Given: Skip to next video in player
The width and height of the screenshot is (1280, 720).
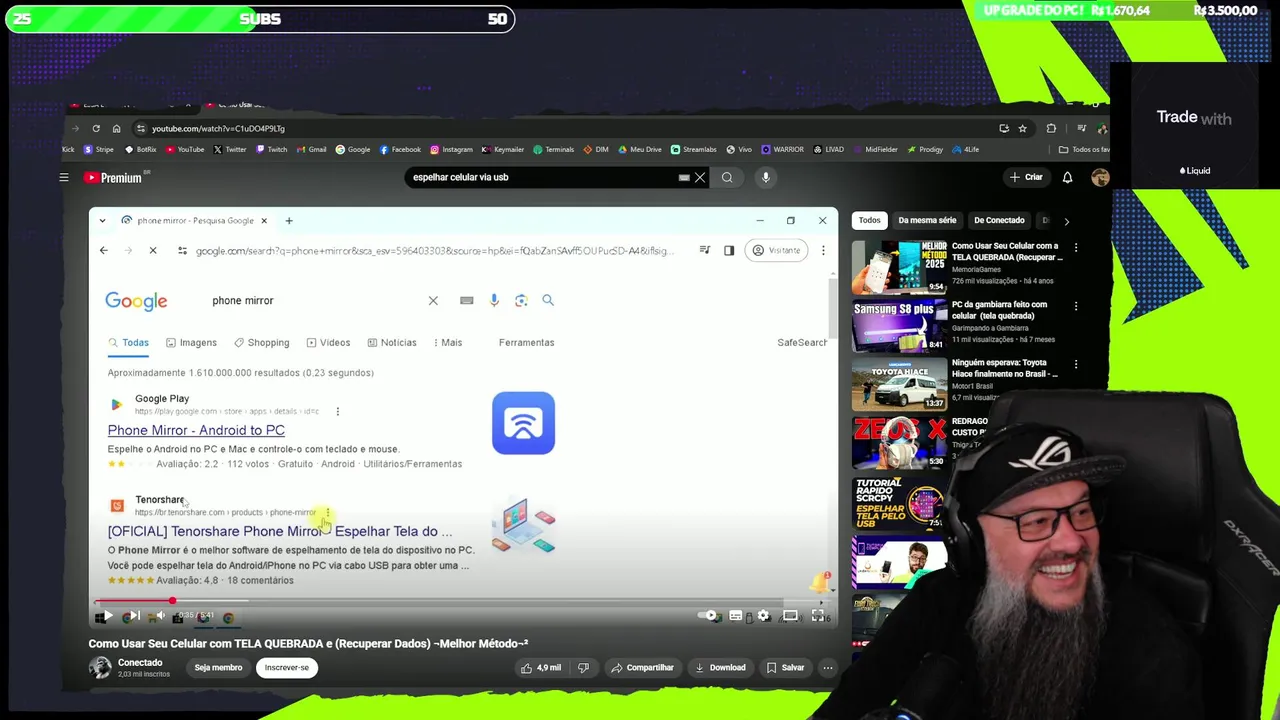Looking at the screenshot, I should coord(133,616).
